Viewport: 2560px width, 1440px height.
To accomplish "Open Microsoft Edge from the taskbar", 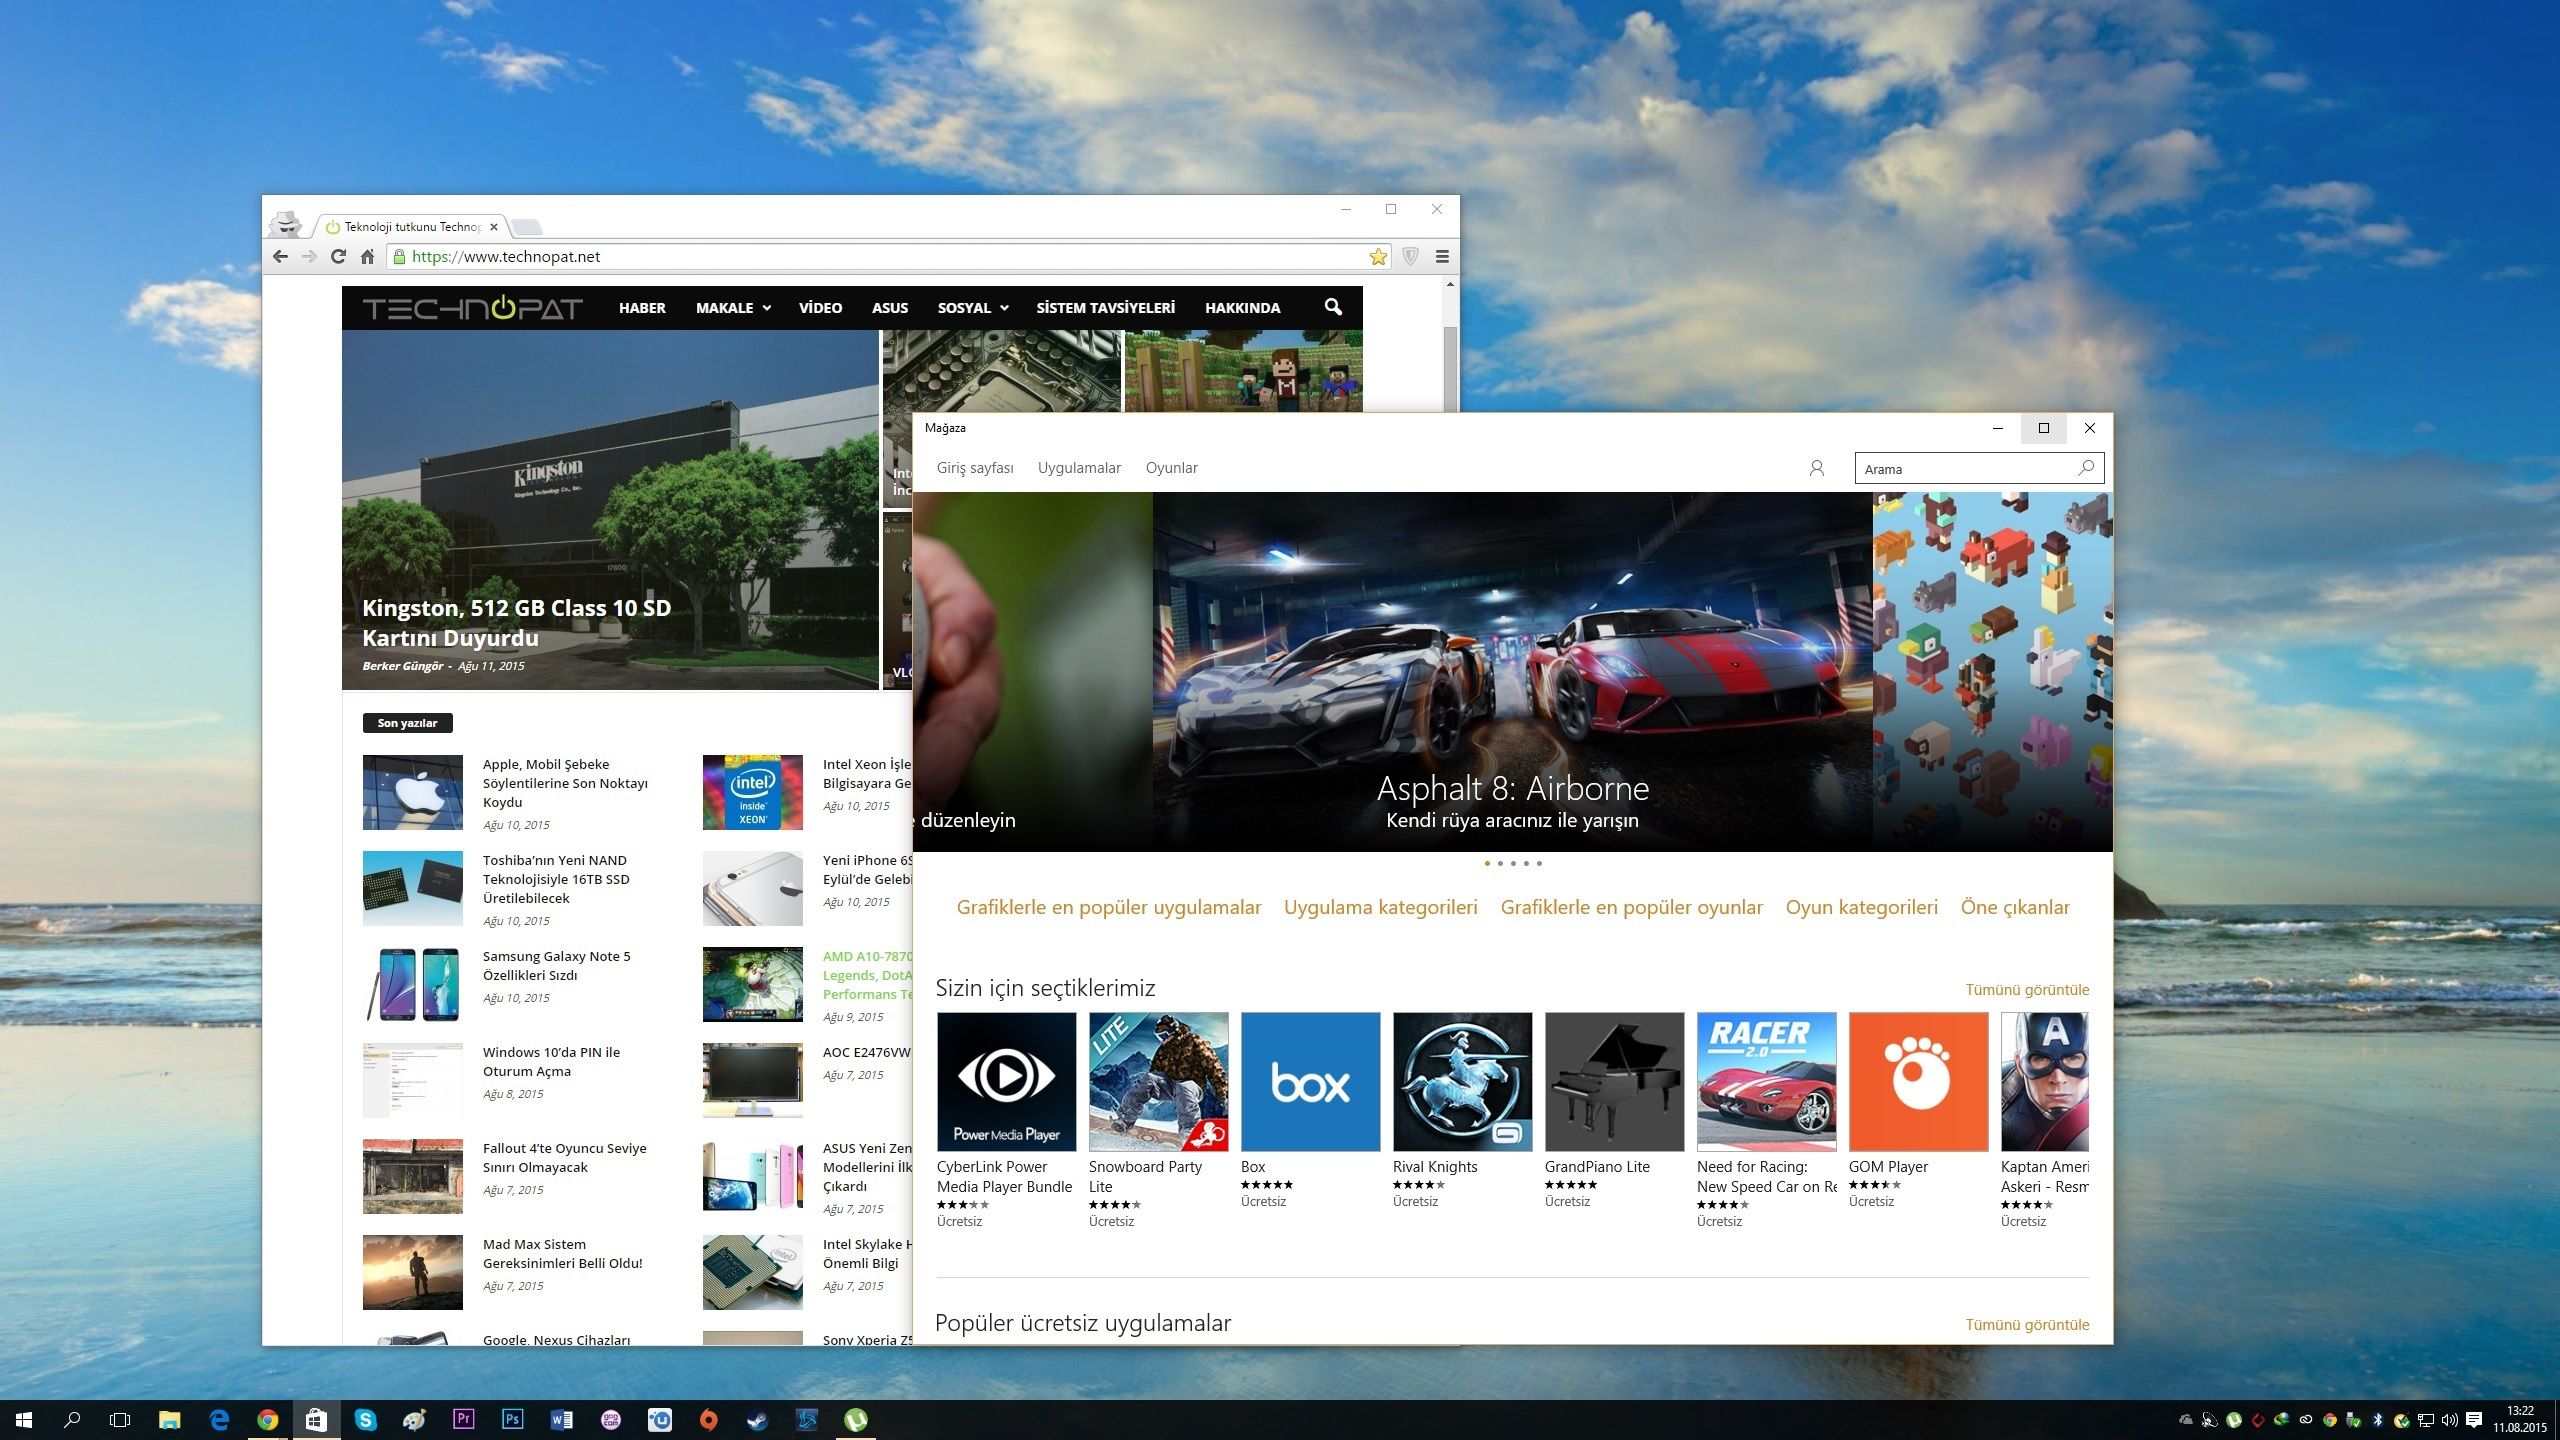I will pos(219,1419).
